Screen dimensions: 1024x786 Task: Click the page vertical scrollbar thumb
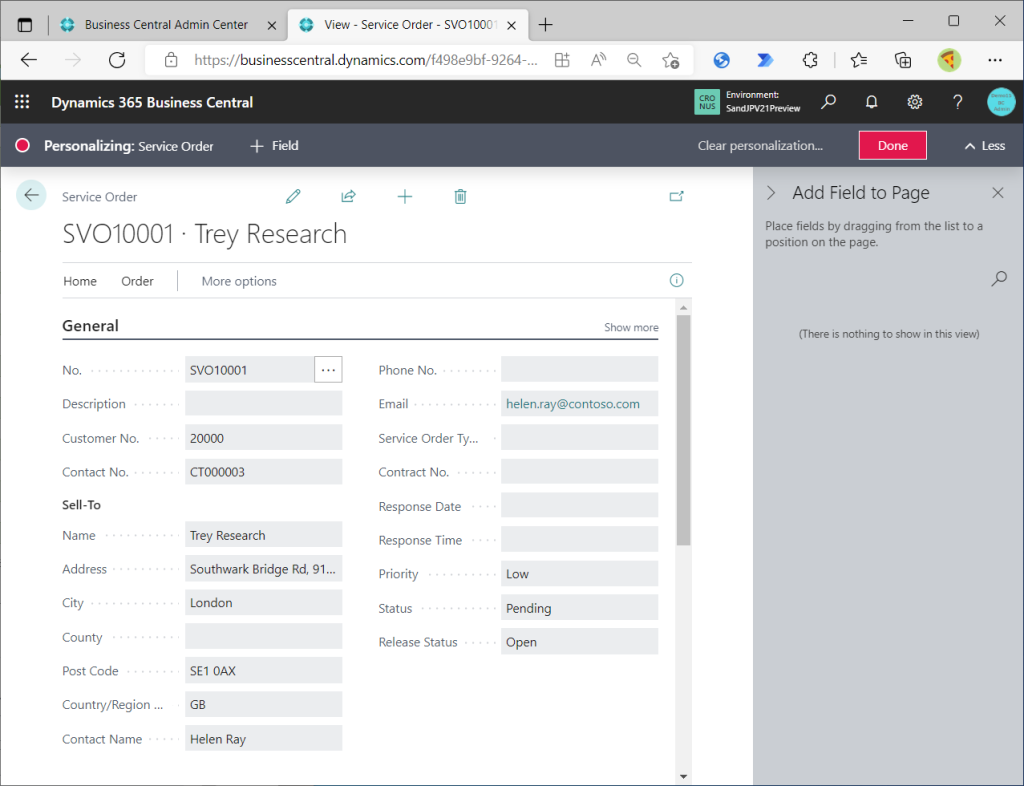(x=683, y=430)
